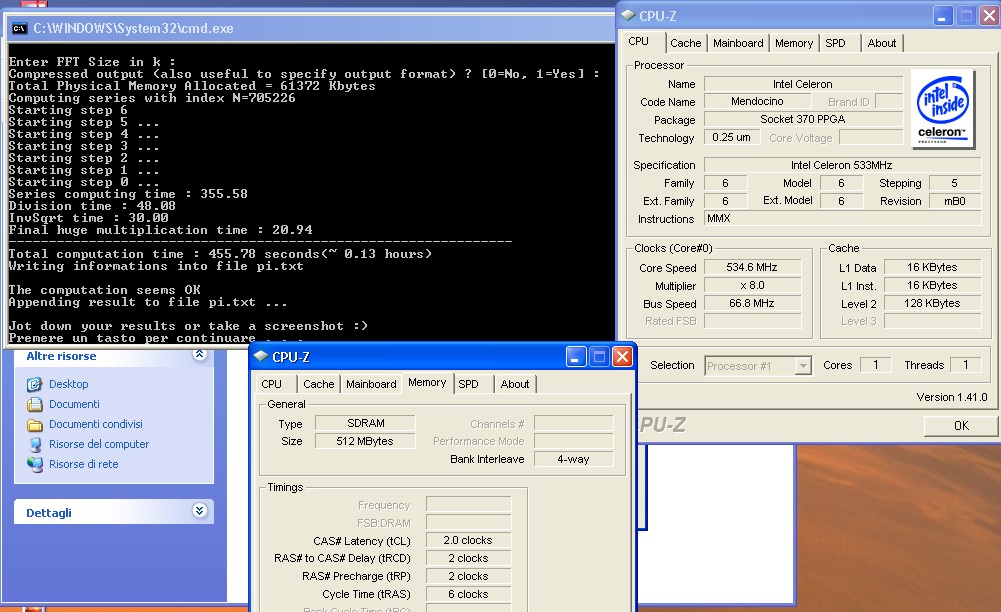Click the Altre risorse panel header
1001x612 pixels.
click(x=114, y=355)
